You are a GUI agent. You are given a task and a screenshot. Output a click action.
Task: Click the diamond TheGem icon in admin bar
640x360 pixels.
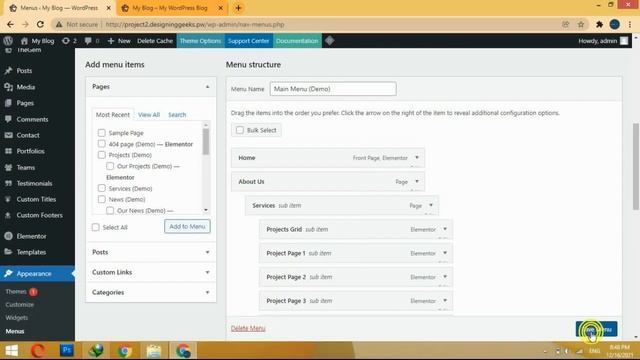330,41
